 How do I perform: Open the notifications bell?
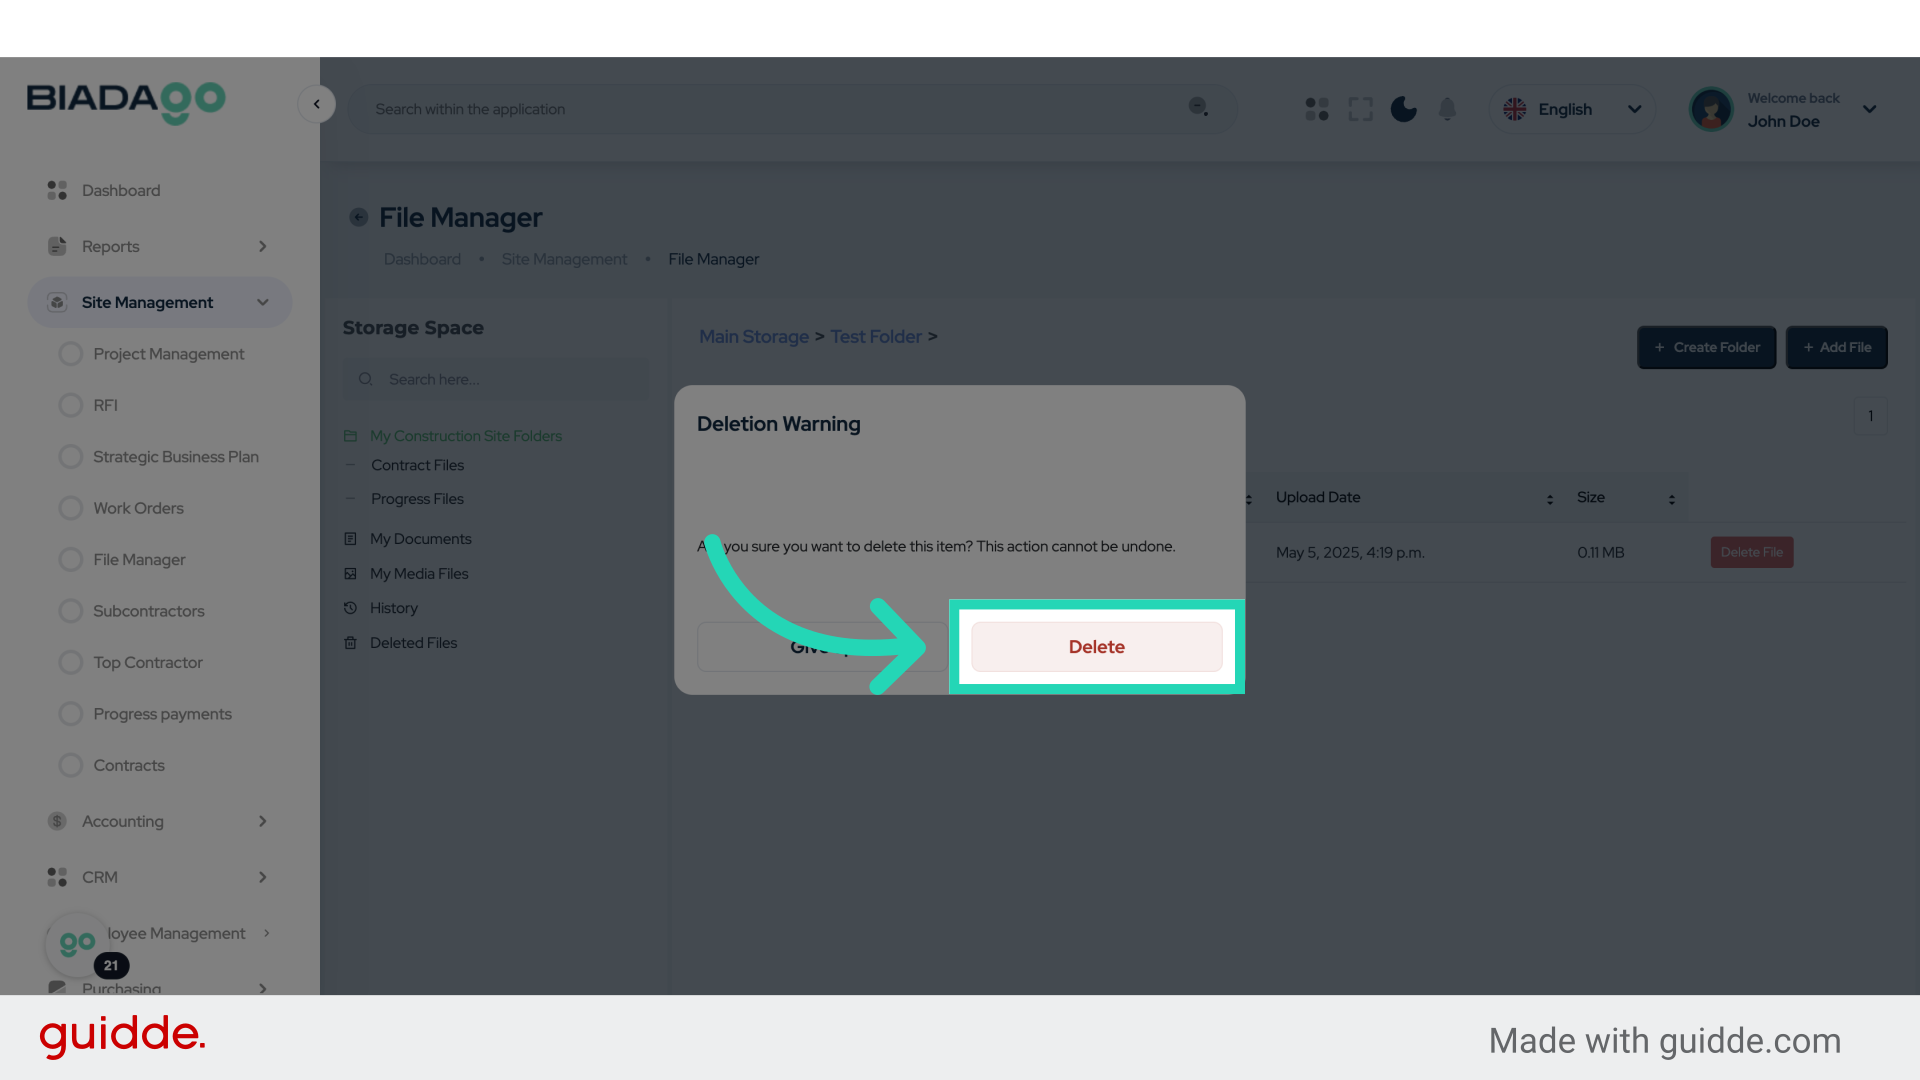click(1447, 109)
